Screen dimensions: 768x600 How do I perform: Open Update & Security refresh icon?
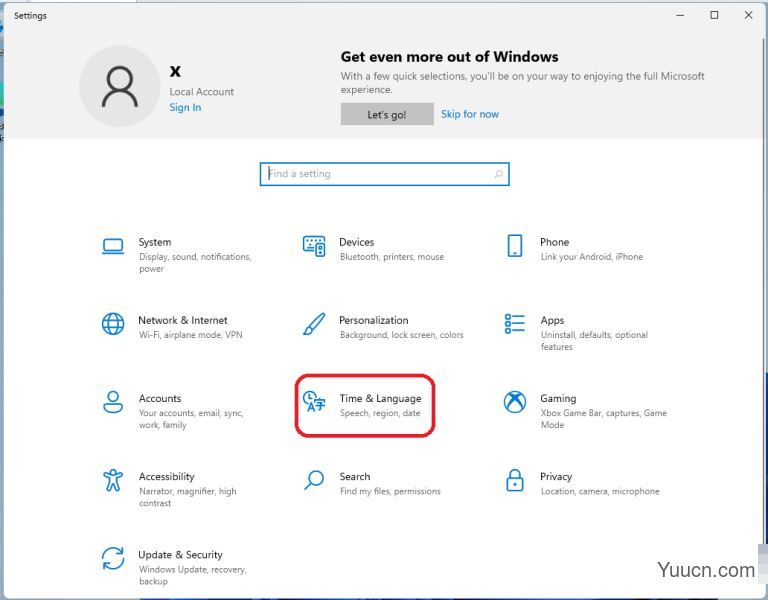113,558
